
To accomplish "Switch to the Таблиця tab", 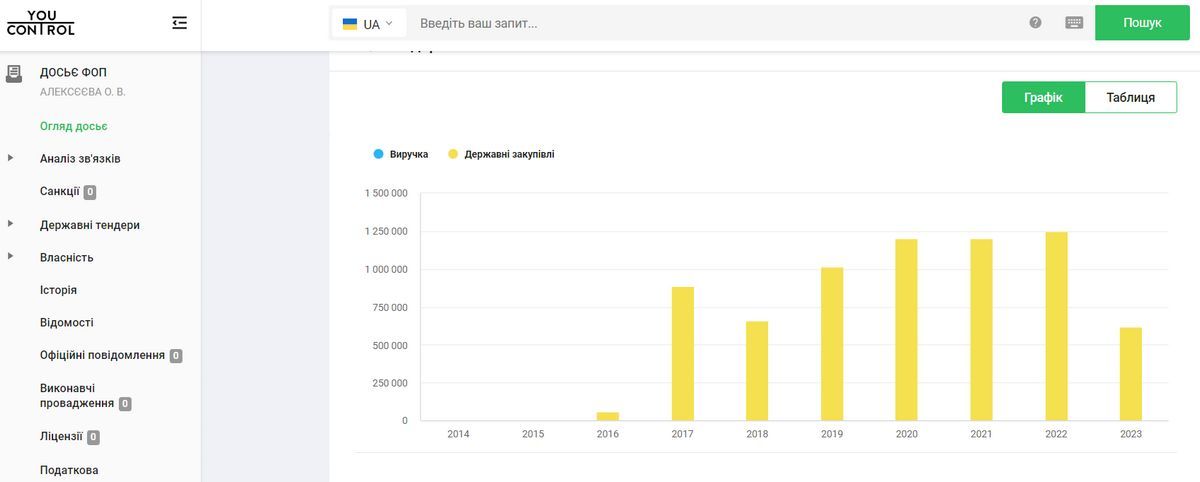I will [1130, 97].
